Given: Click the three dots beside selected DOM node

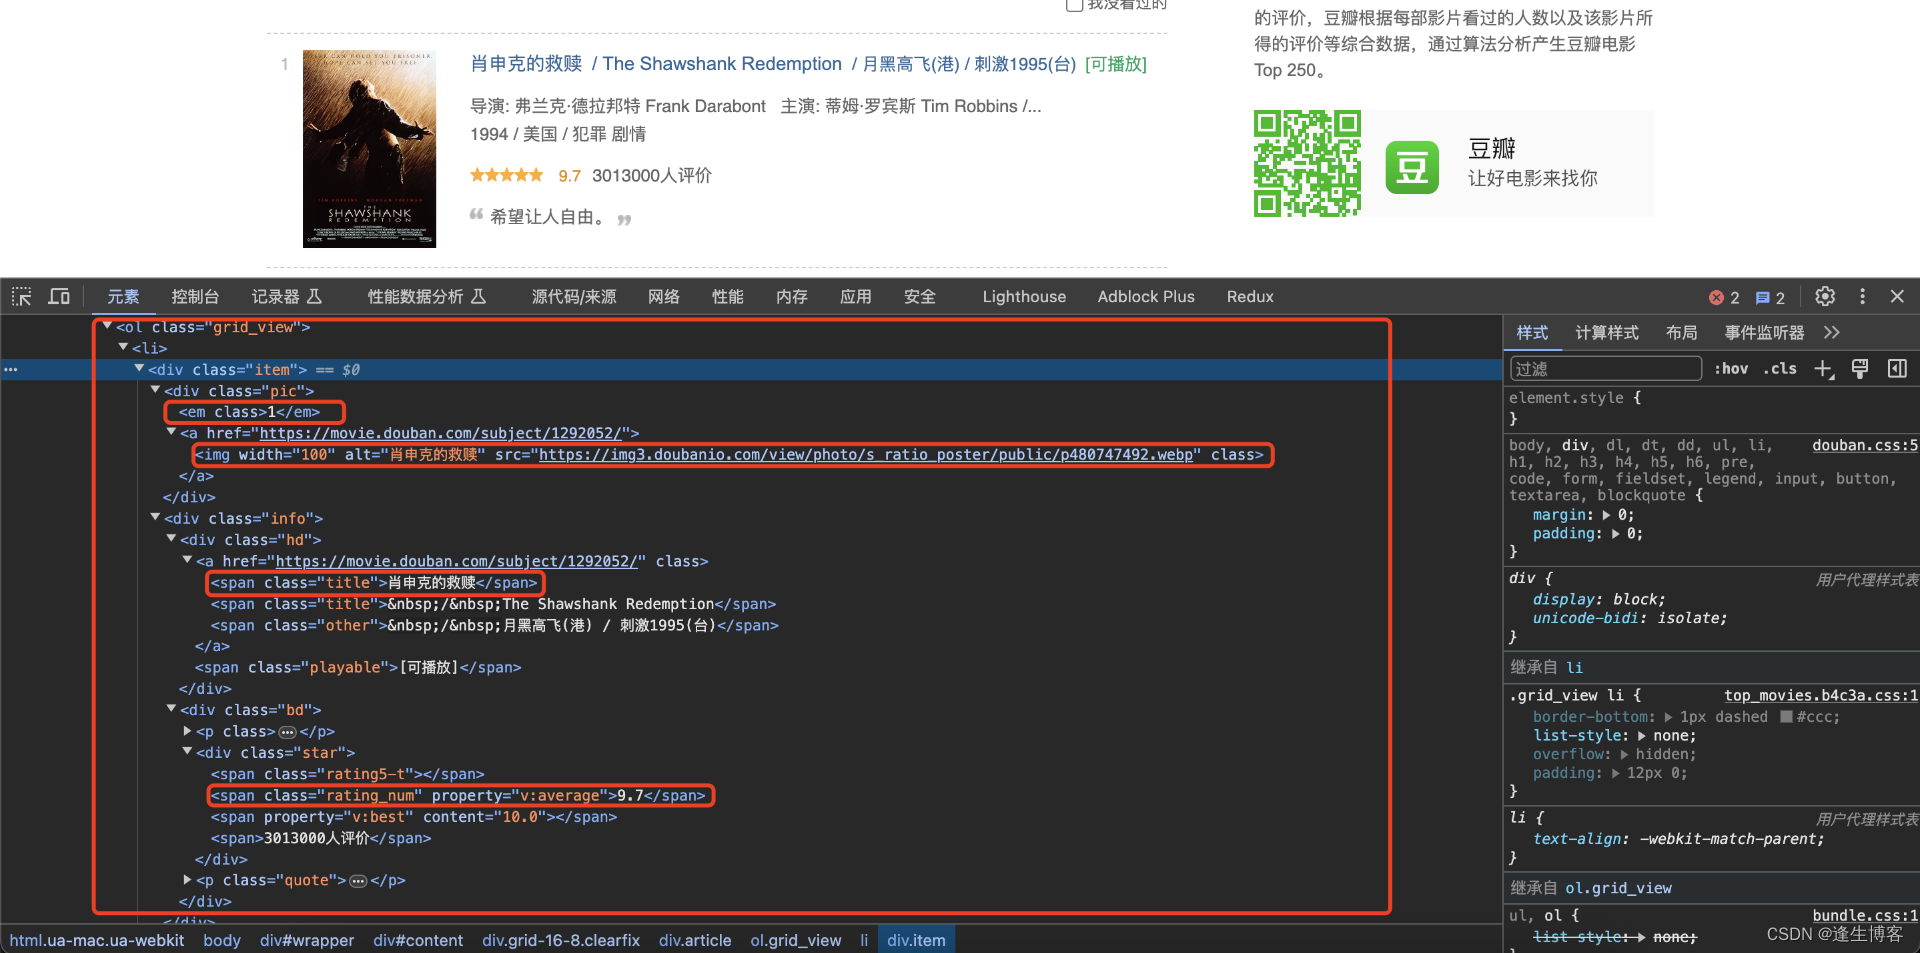Looking at the screenshot, I should pos(11,370).
